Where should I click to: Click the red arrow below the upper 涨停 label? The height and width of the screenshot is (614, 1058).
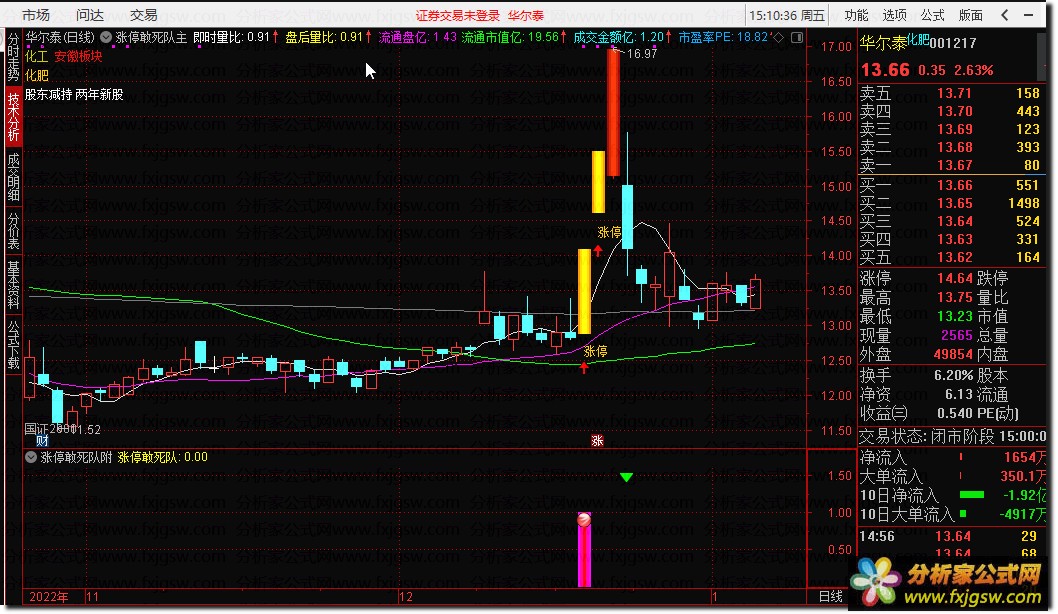598,251
